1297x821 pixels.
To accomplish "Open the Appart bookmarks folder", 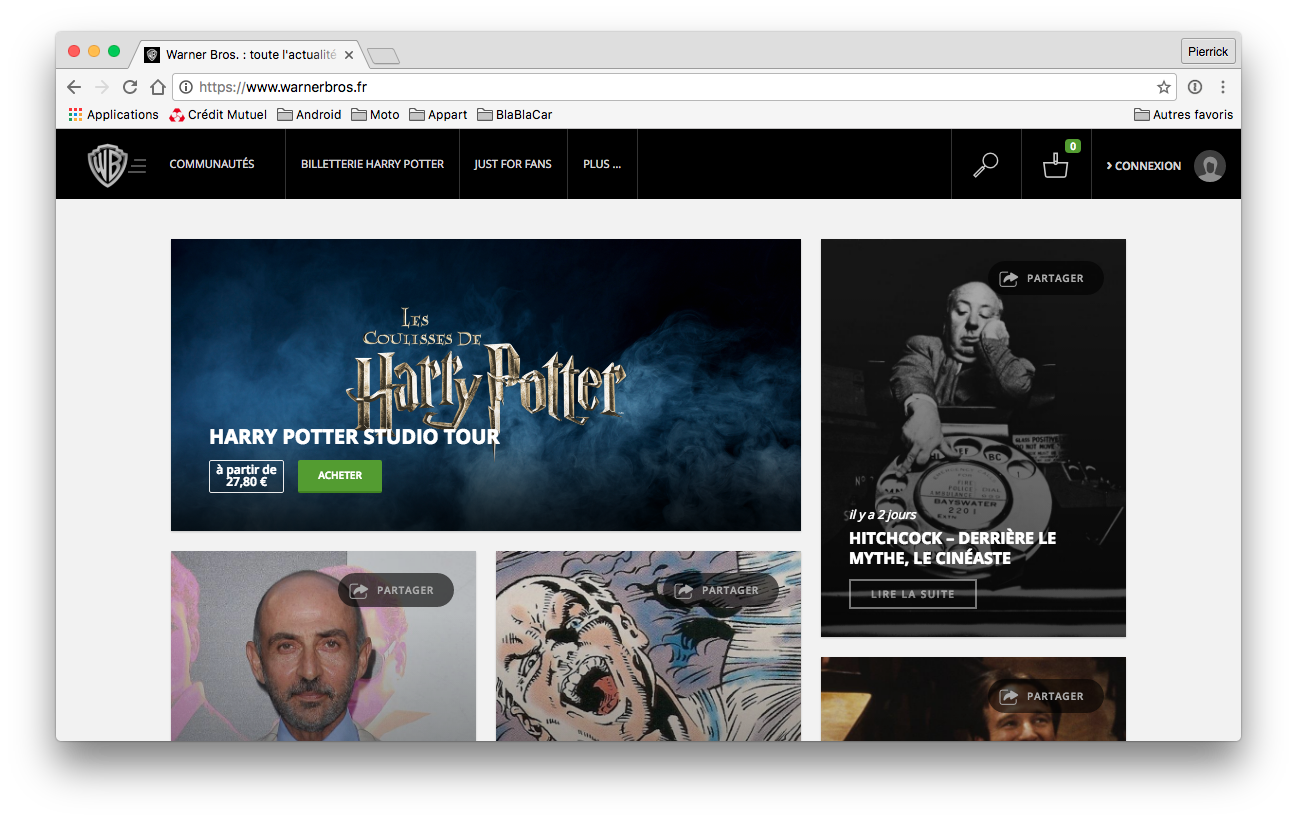I will click(438, 115).
